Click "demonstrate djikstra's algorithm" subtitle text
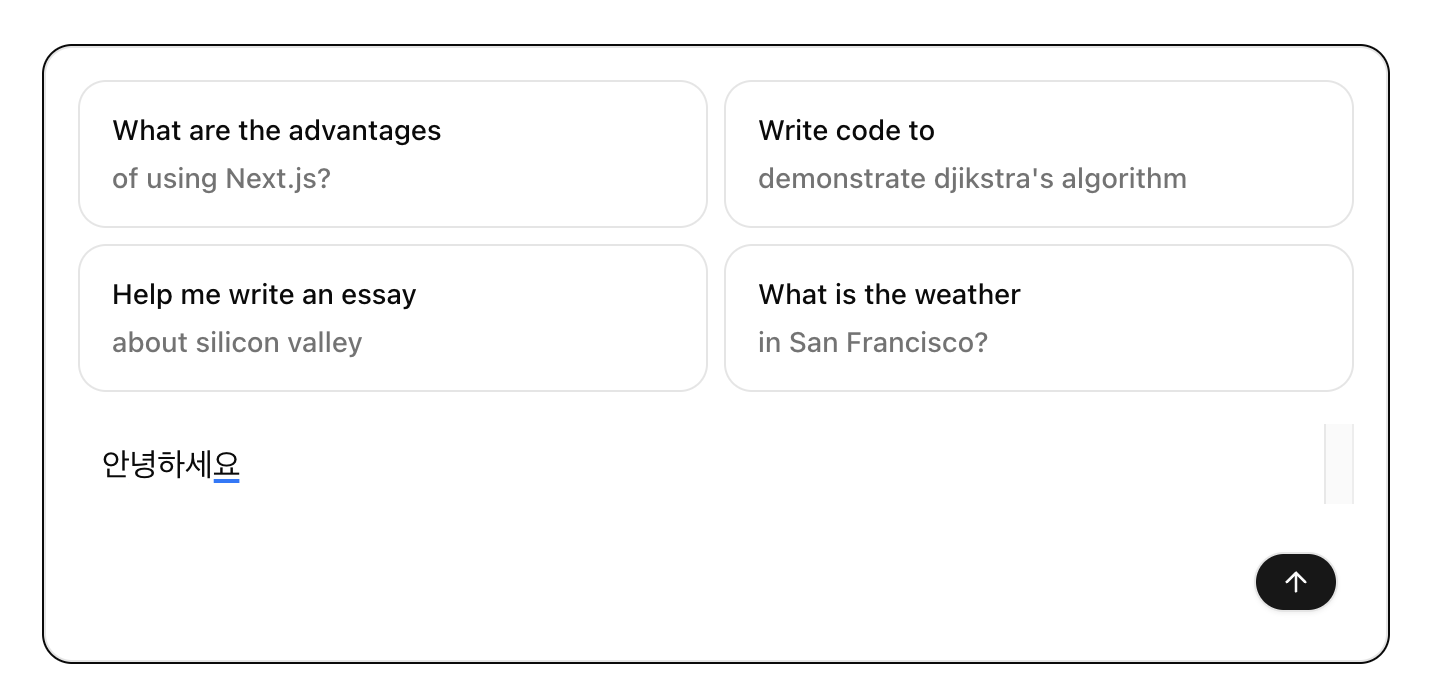The width and height of the screenshot is (1430, 680). pyautogui.click(x=972, y=179)
